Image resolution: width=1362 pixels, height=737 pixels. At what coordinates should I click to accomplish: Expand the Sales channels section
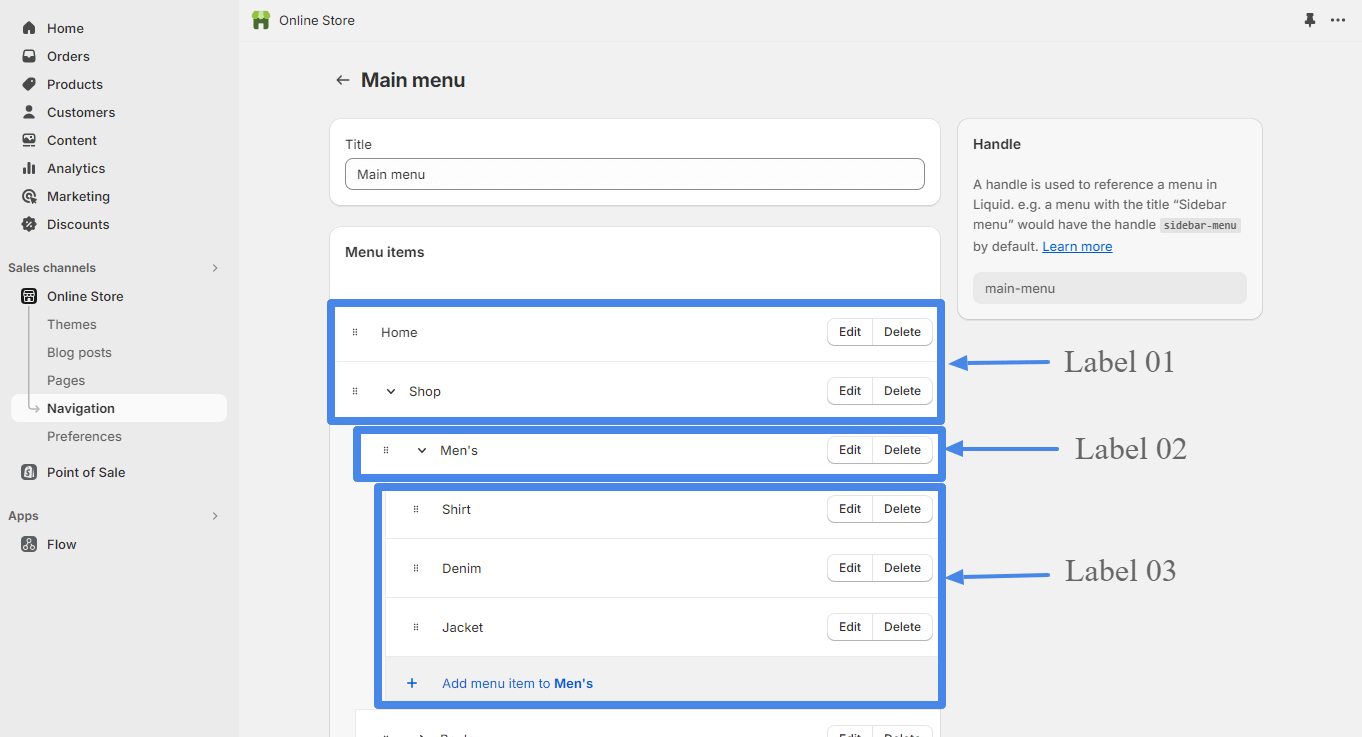(215, 268)
